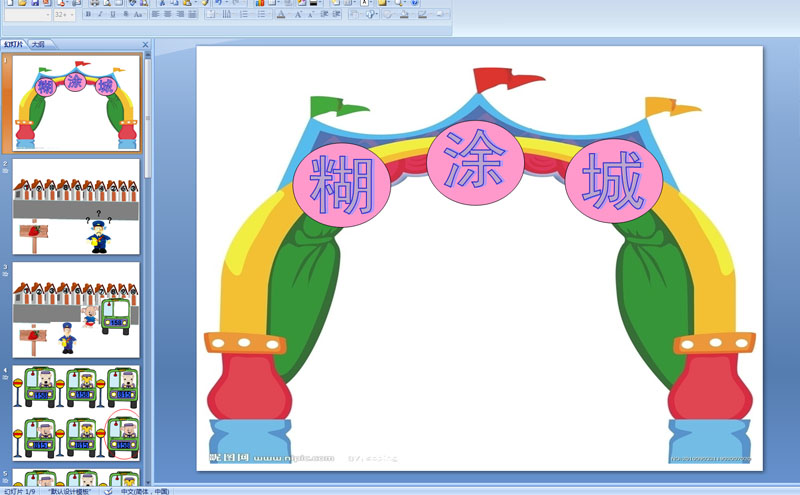Center align text

point(168,14)
